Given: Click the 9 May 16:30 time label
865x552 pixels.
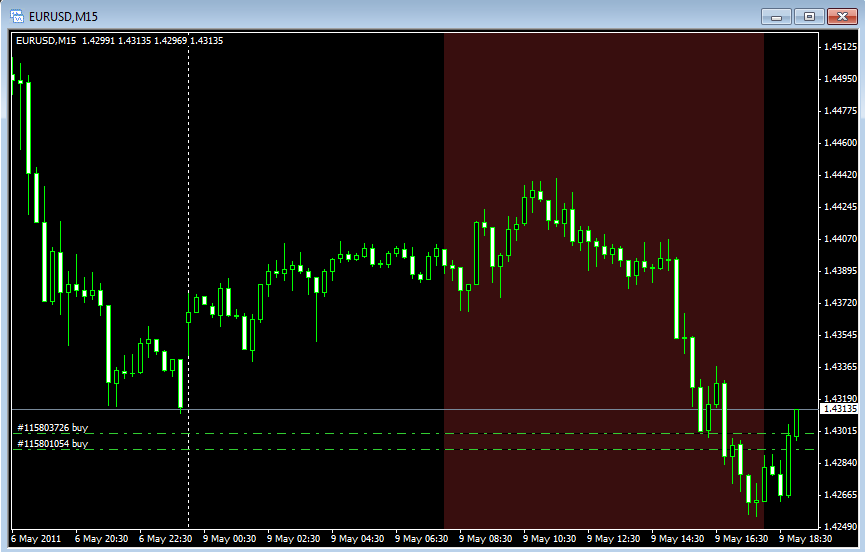Looking at the screenshot, I should tap(741, 539).
